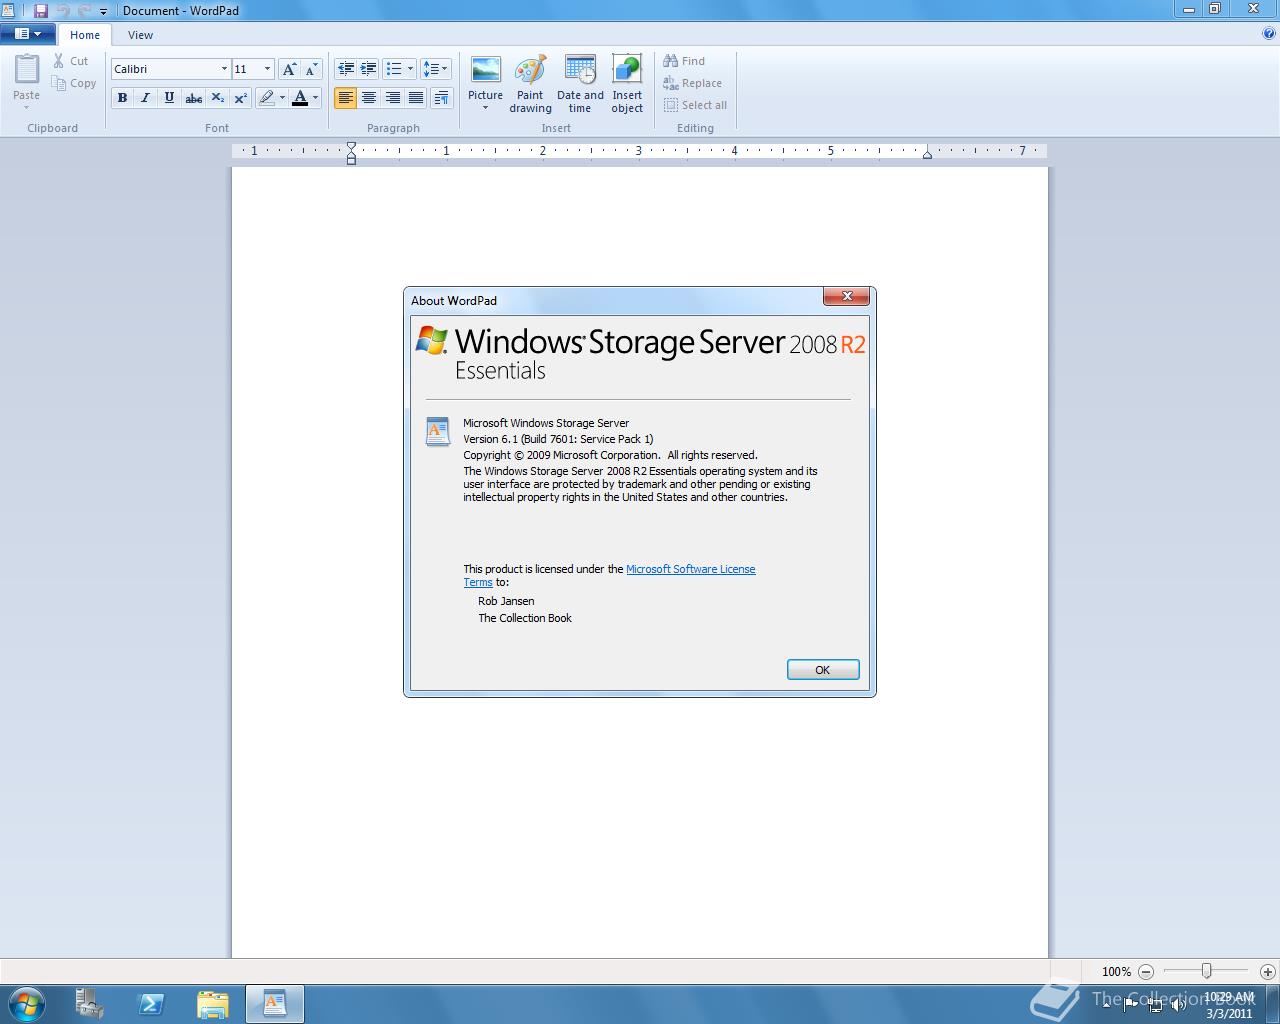
Task: Toggle Superscript formatting
Action: click(x=240, y=98)
